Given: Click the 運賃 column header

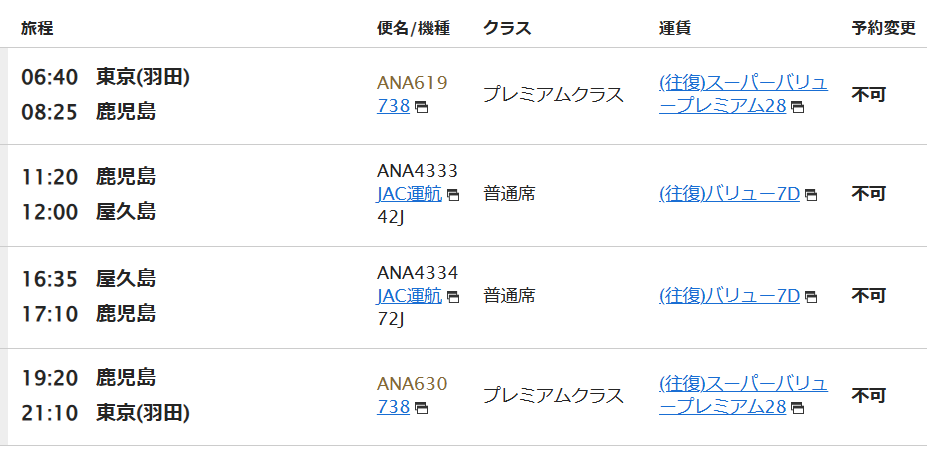Looking at the screenshot, I should (x=675, y=28).
